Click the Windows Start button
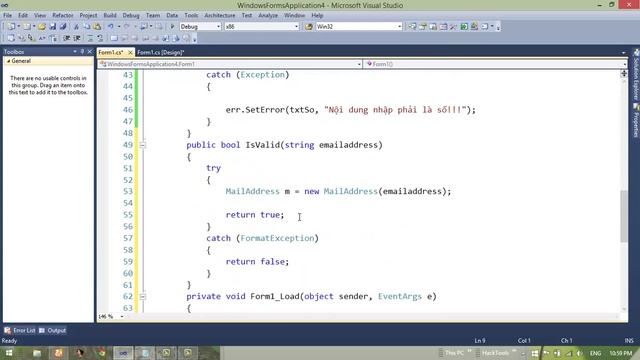 (9, 353)
